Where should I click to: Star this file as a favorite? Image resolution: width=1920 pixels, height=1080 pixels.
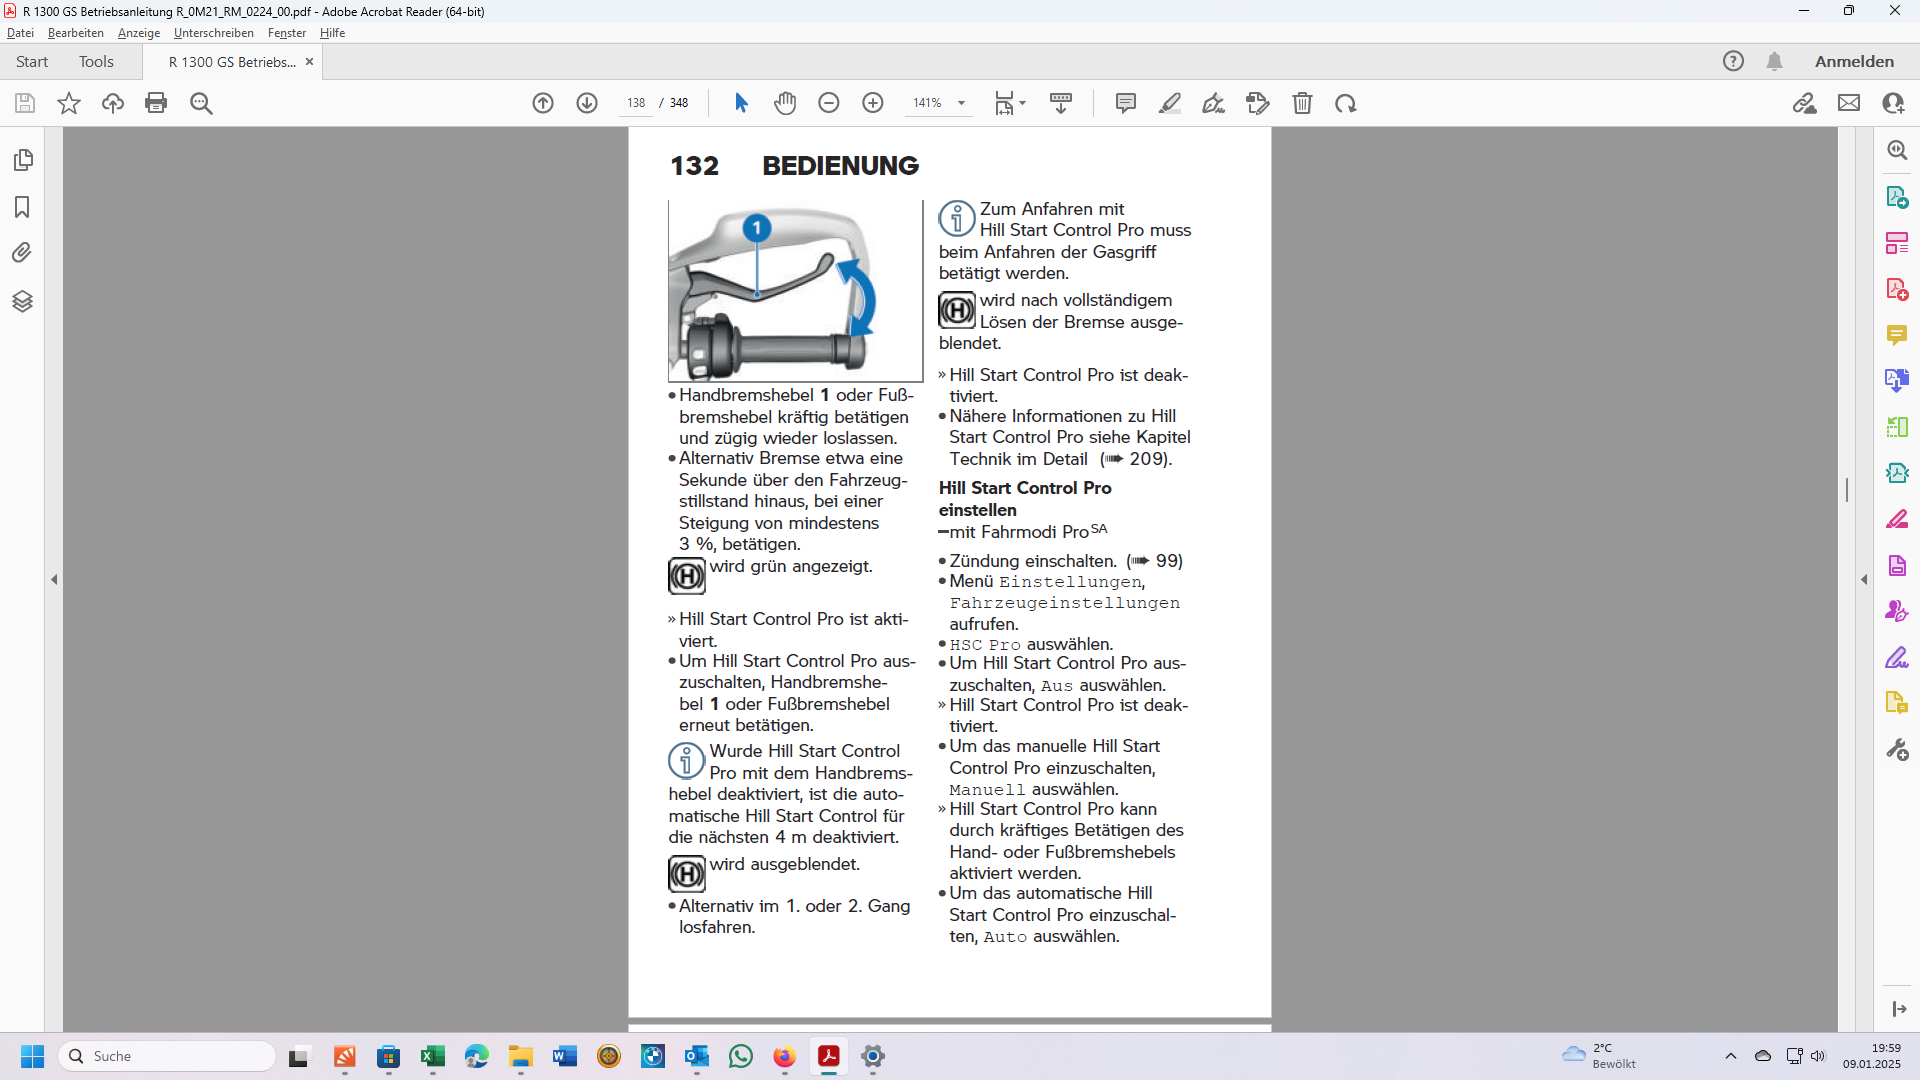69,103
